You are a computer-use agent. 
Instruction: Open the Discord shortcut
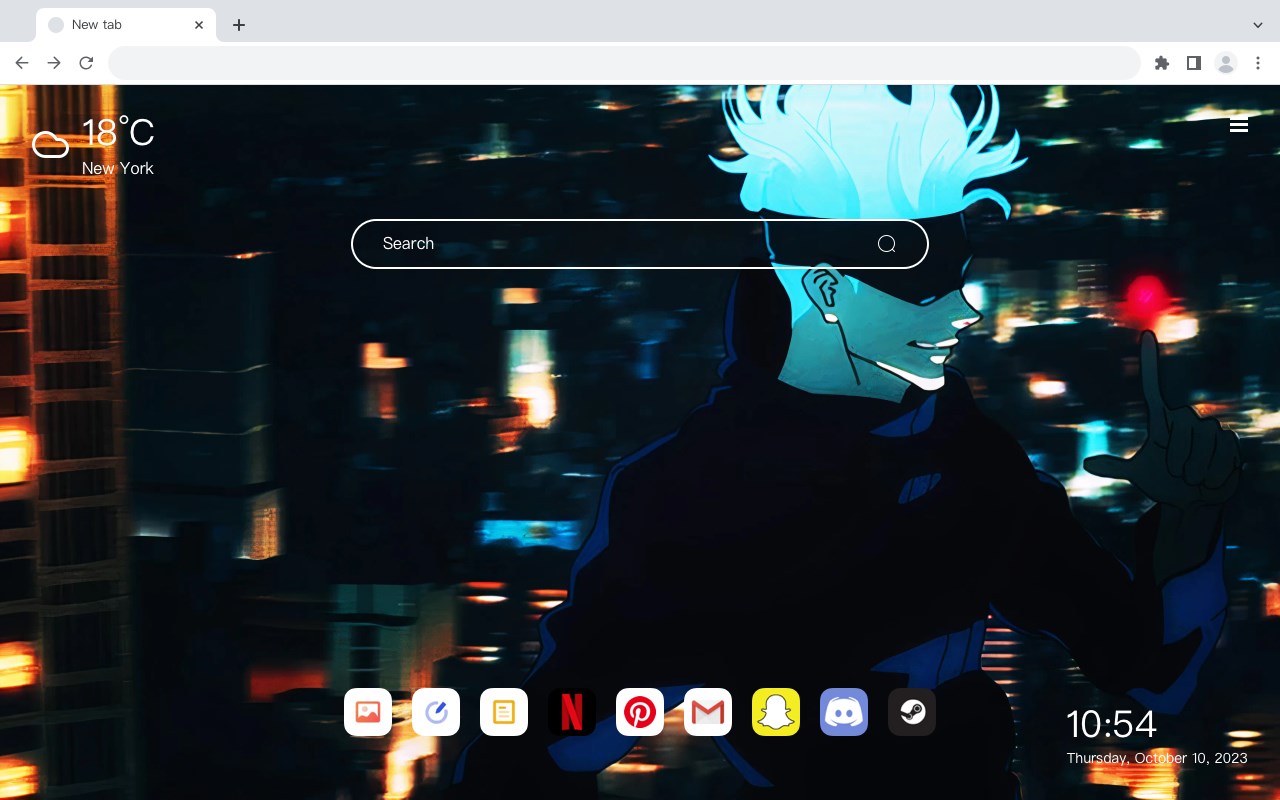click(x=844, y=712)
